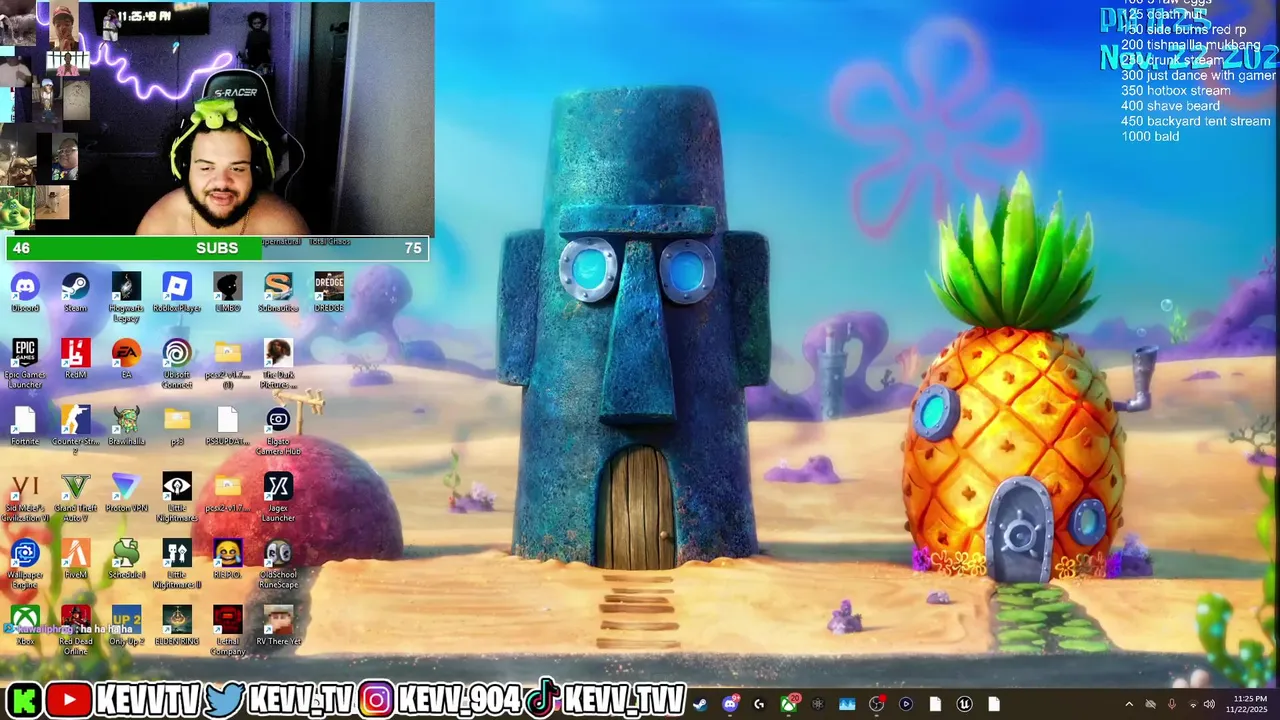1280x720 pixels.
Task: Launch Steam from the desktop
Action: (x=76, y=292)
